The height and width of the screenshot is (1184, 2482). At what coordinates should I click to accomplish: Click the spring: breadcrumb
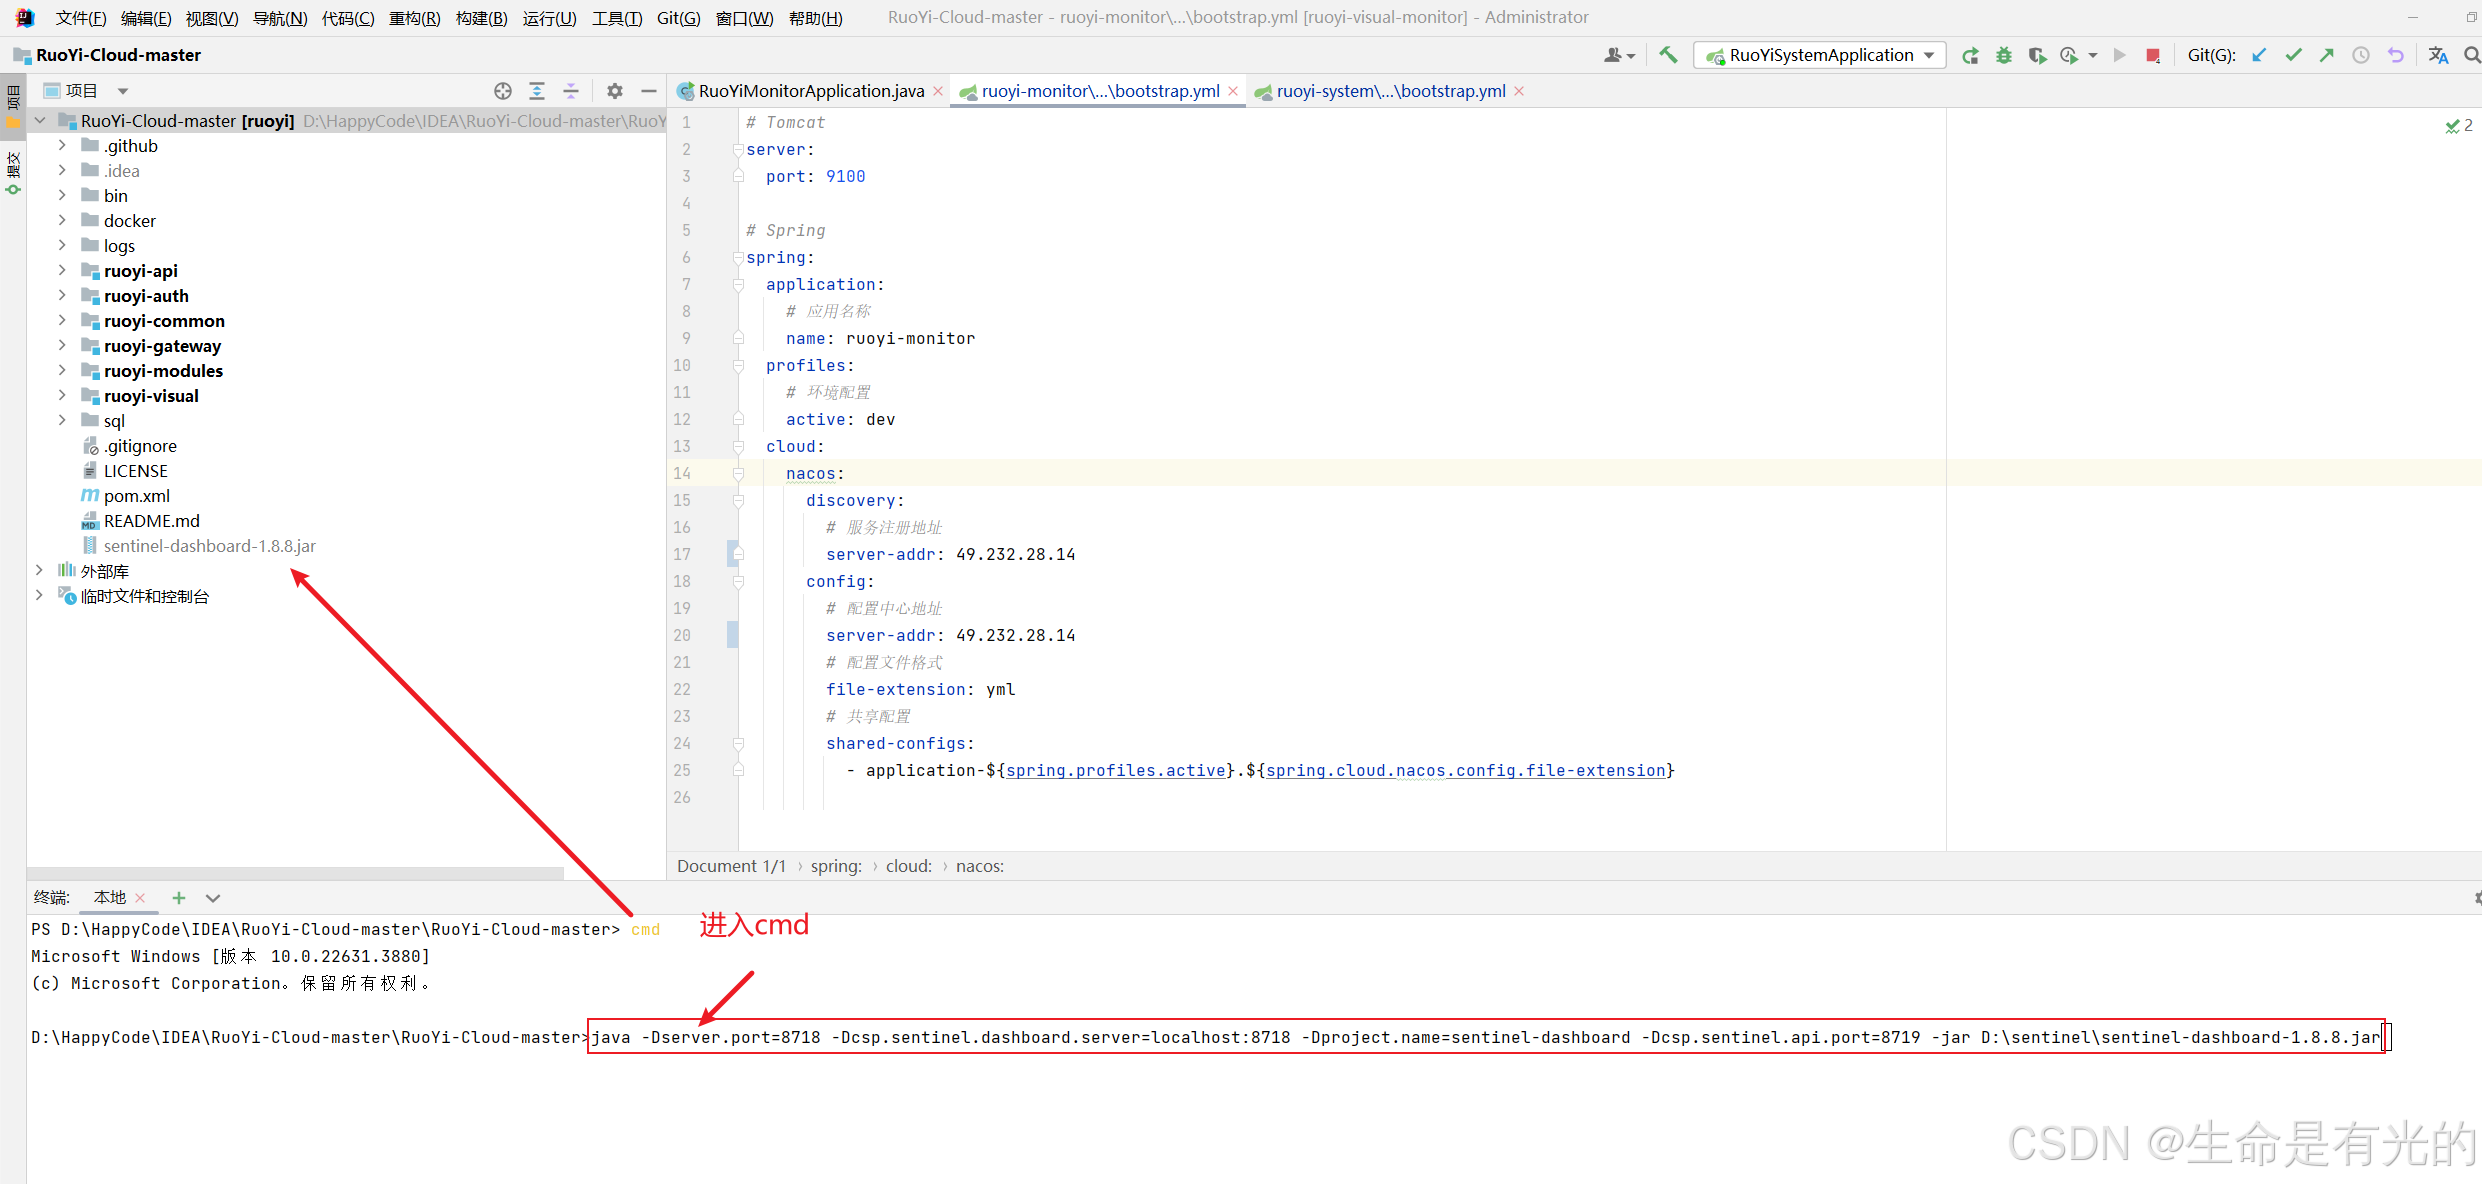[836, 866]
